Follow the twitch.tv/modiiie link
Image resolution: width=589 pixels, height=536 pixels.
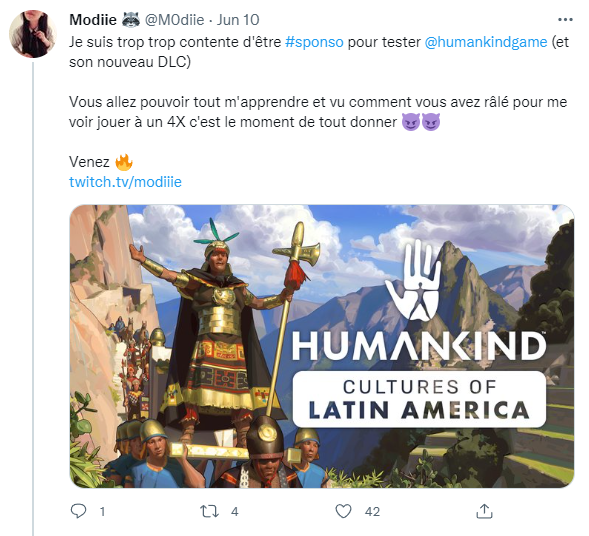[x=125, y=182]
